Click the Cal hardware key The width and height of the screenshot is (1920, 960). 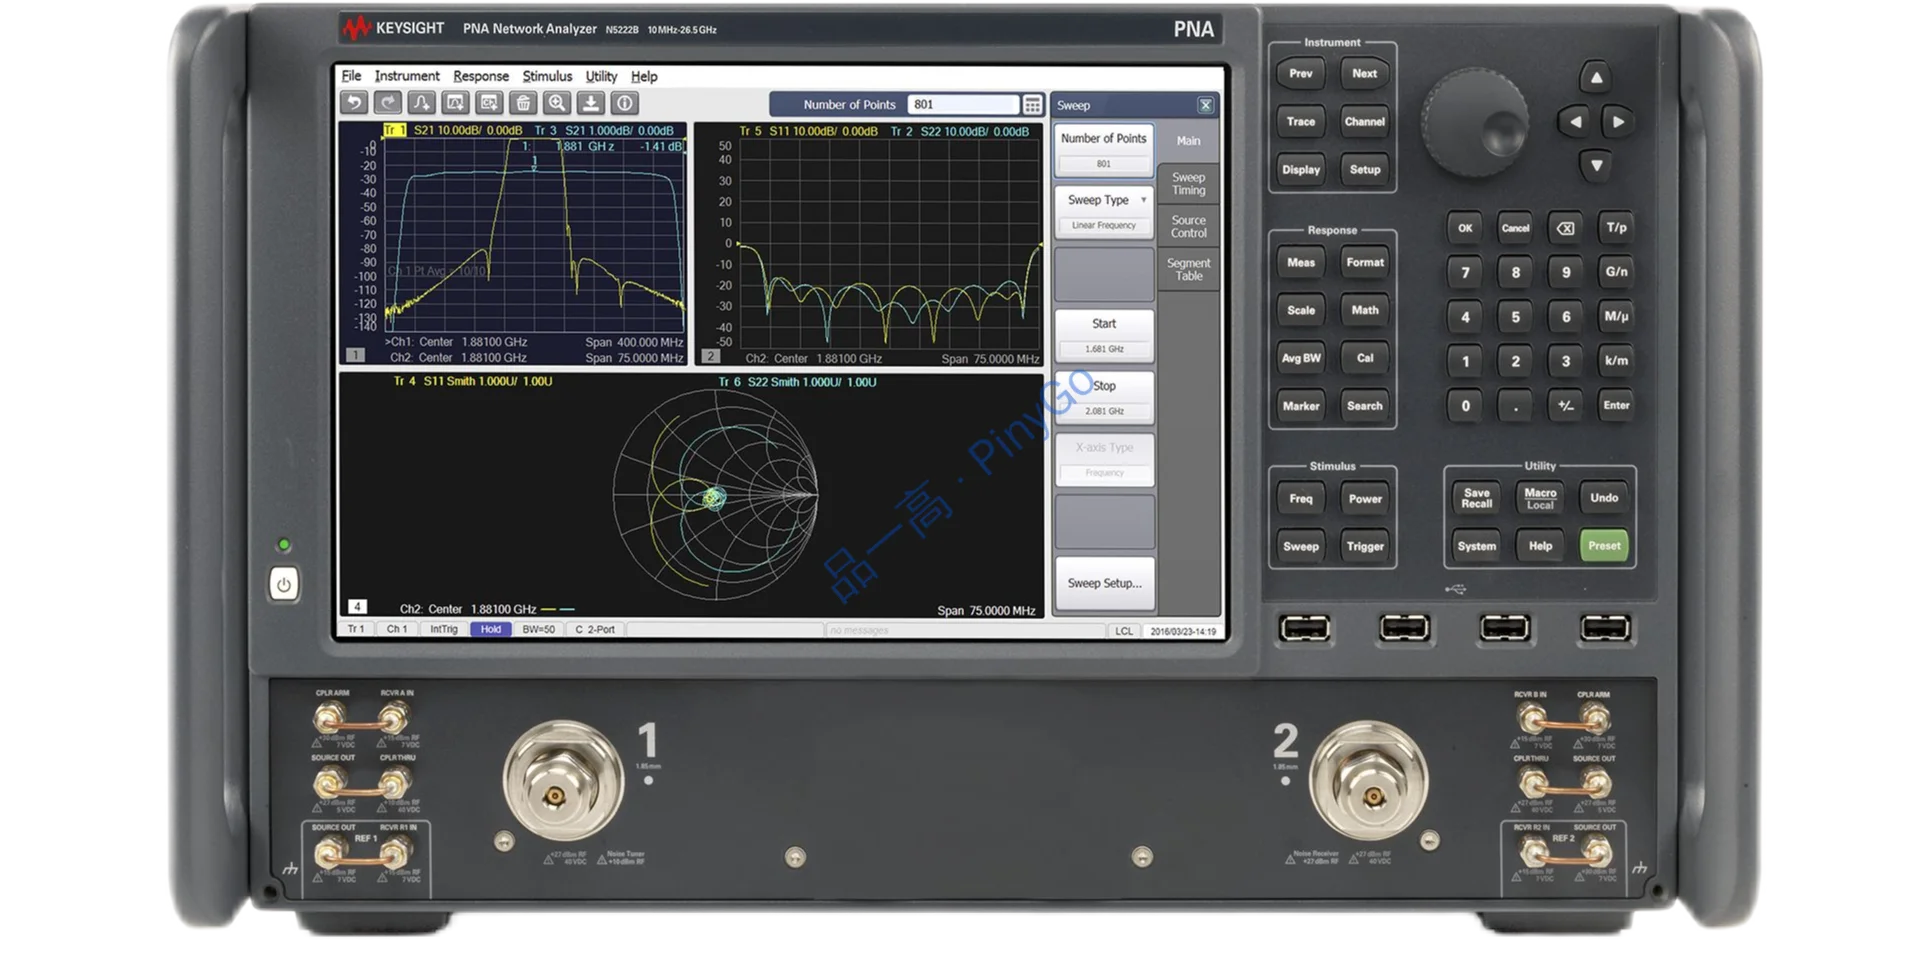(x=1365, y=358)
